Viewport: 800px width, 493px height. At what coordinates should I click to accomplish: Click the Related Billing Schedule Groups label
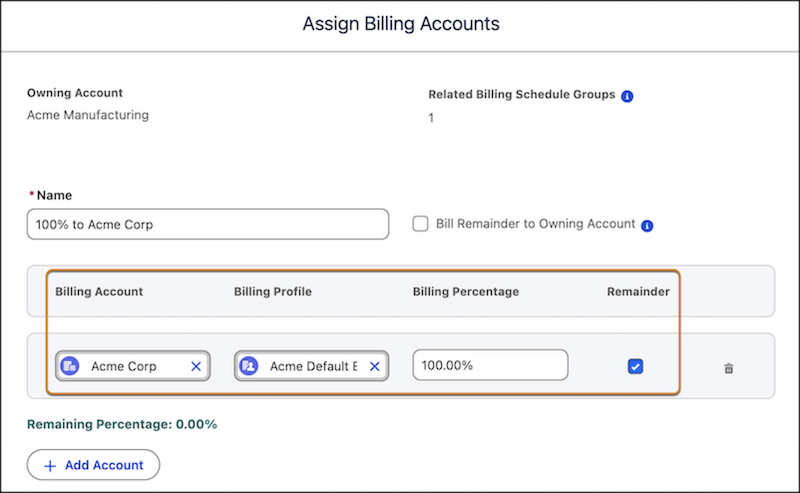point(521,94)
